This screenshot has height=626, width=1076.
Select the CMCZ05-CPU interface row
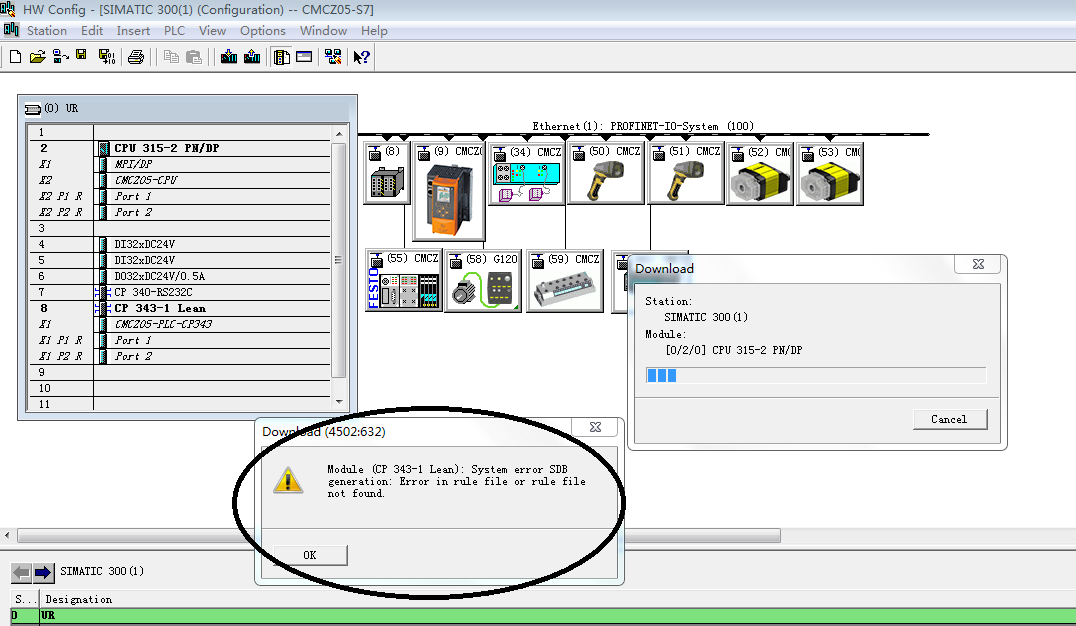[x=178, y=180]
